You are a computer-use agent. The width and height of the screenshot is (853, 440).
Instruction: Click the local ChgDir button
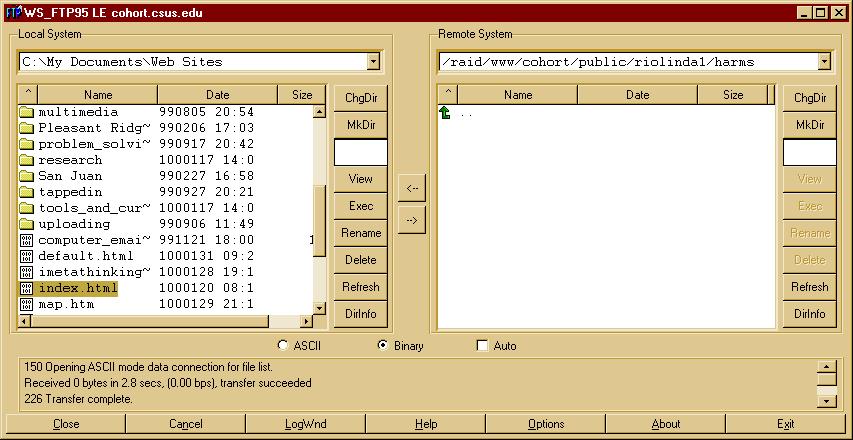pyautogui.click(x=361, y=98)
